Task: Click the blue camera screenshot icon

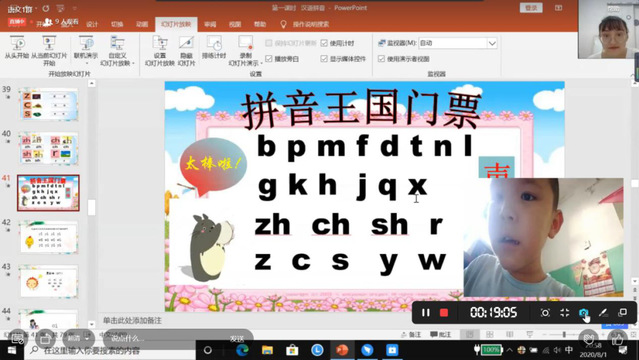Action: click(x=584, y=313)
